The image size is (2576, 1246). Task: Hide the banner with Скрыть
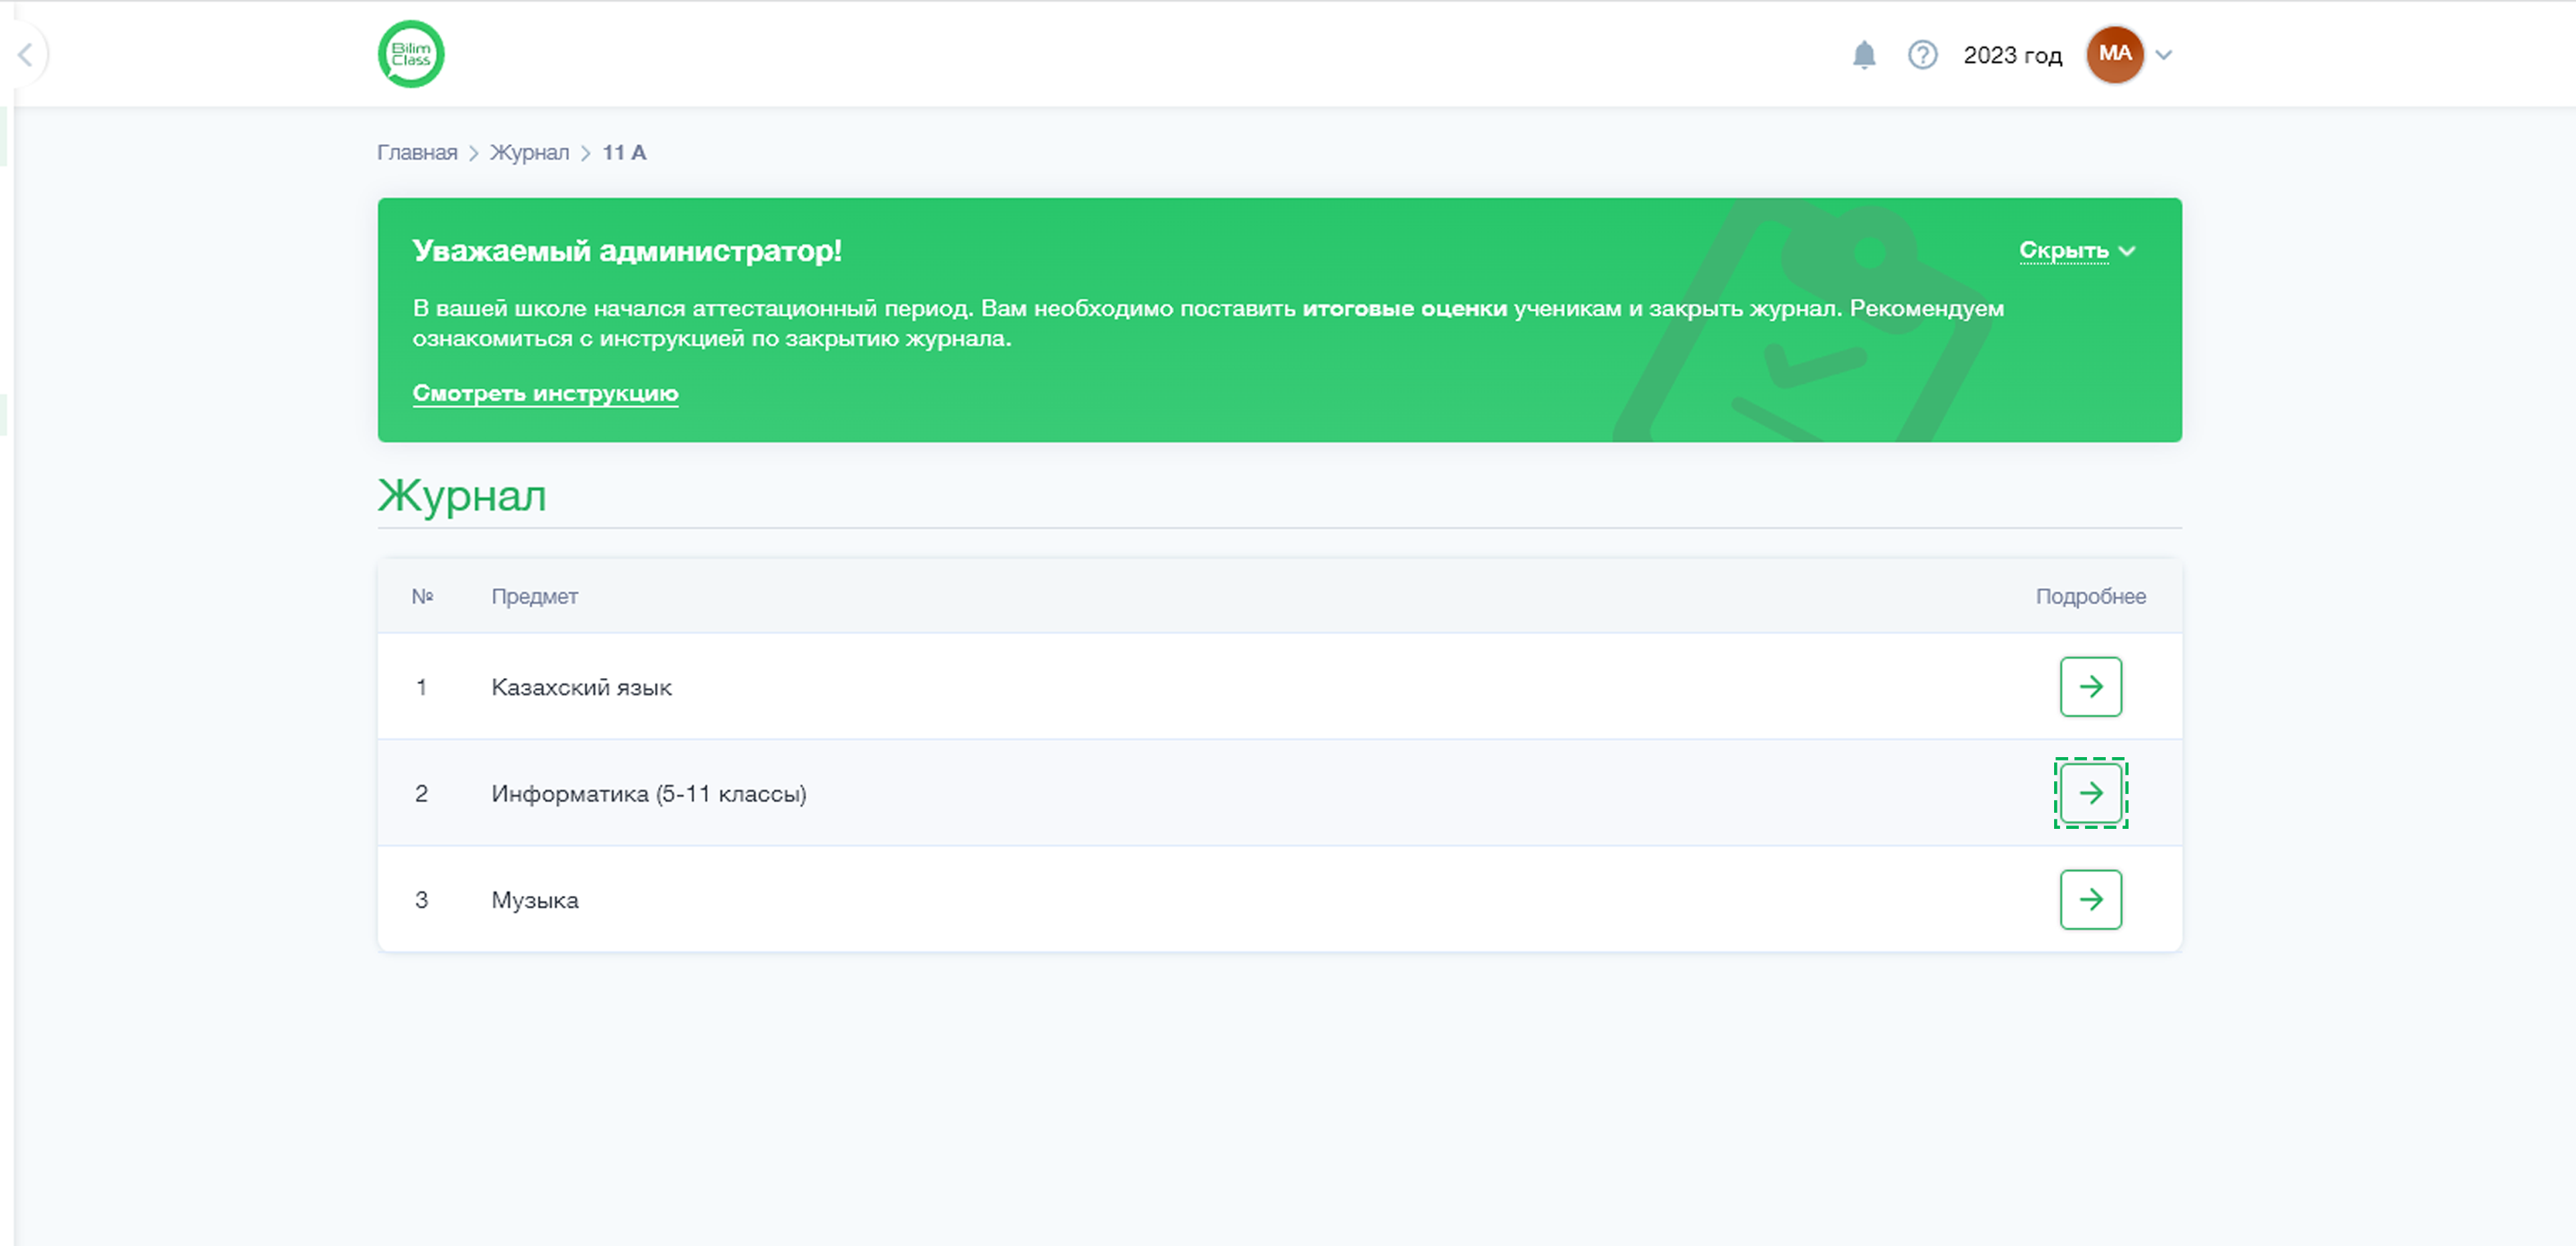[2077, 250]
